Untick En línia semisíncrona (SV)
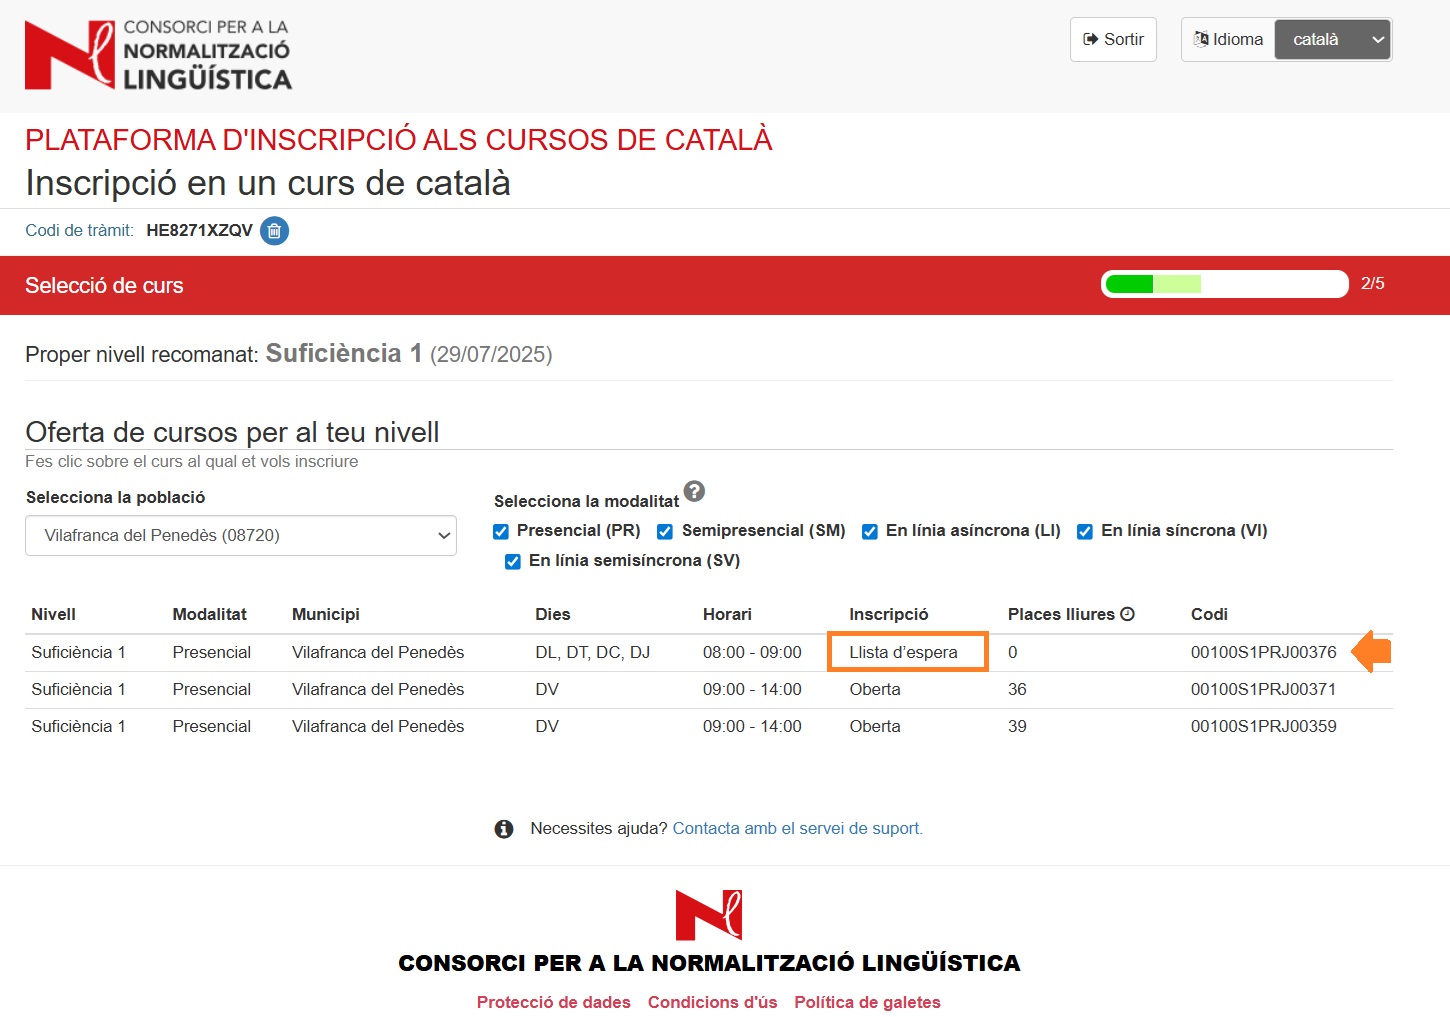1450x1017 pixels. pyautogui.click(x=513, y=561)
